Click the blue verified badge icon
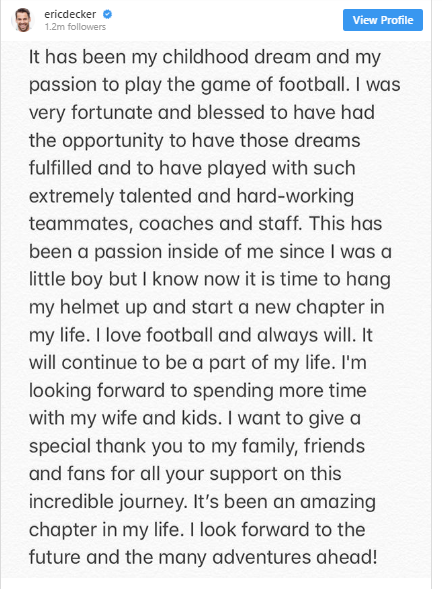The width and height of the screenshot is (442, 589). click(x=107, y=14)
